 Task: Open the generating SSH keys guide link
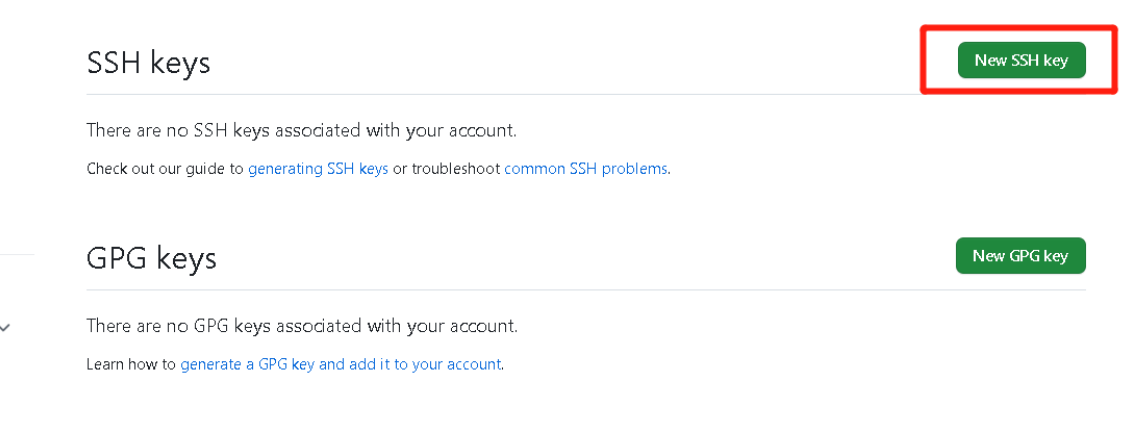(318, 169)
